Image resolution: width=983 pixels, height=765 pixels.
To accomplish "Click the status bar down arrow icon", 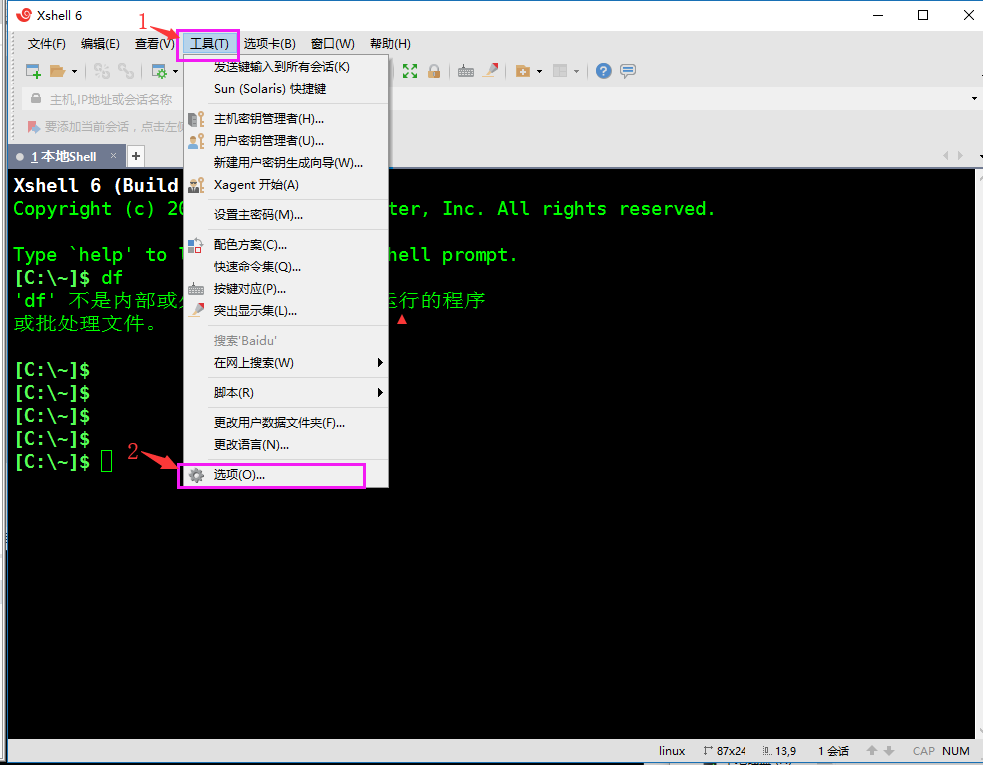I will tap(888, 750).
